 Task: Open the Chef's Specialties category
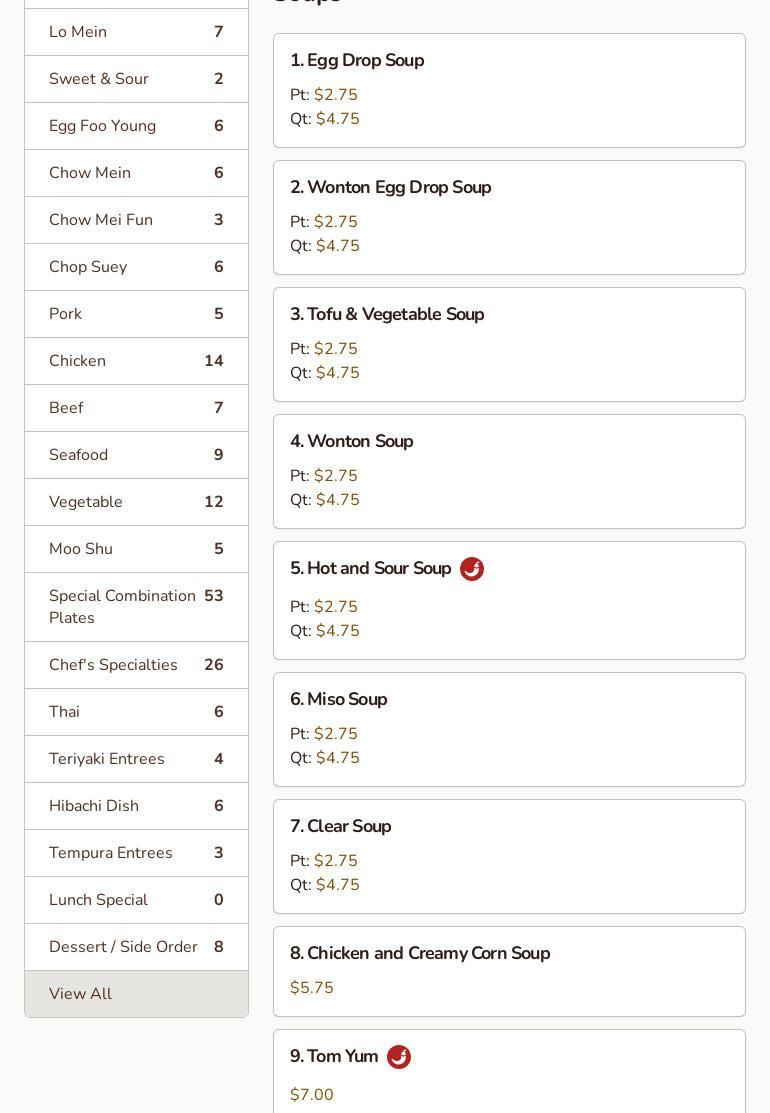point(136,665)
